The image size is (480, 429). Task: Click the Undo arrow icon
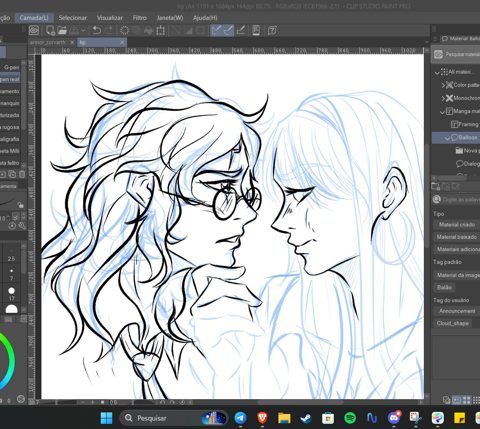pos(96,30)
